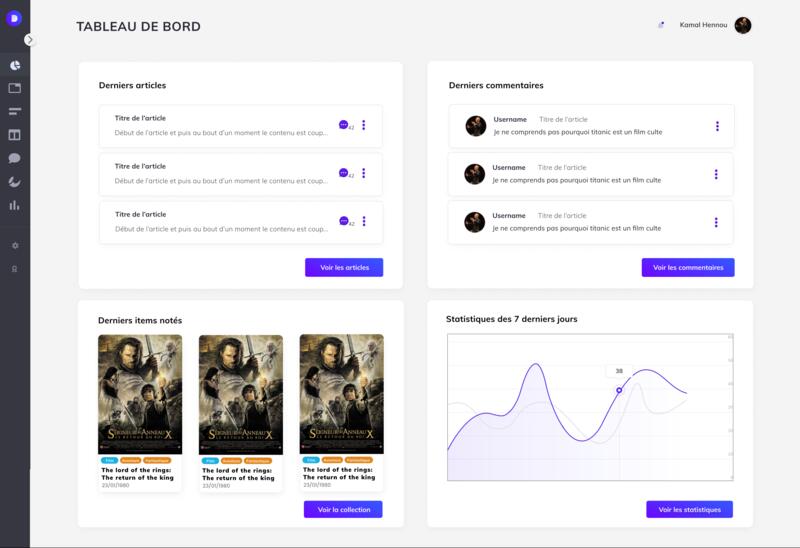The image size is (800, 548).
Task: Click "Username" on the top comment row
Action: tap(510, 119)
